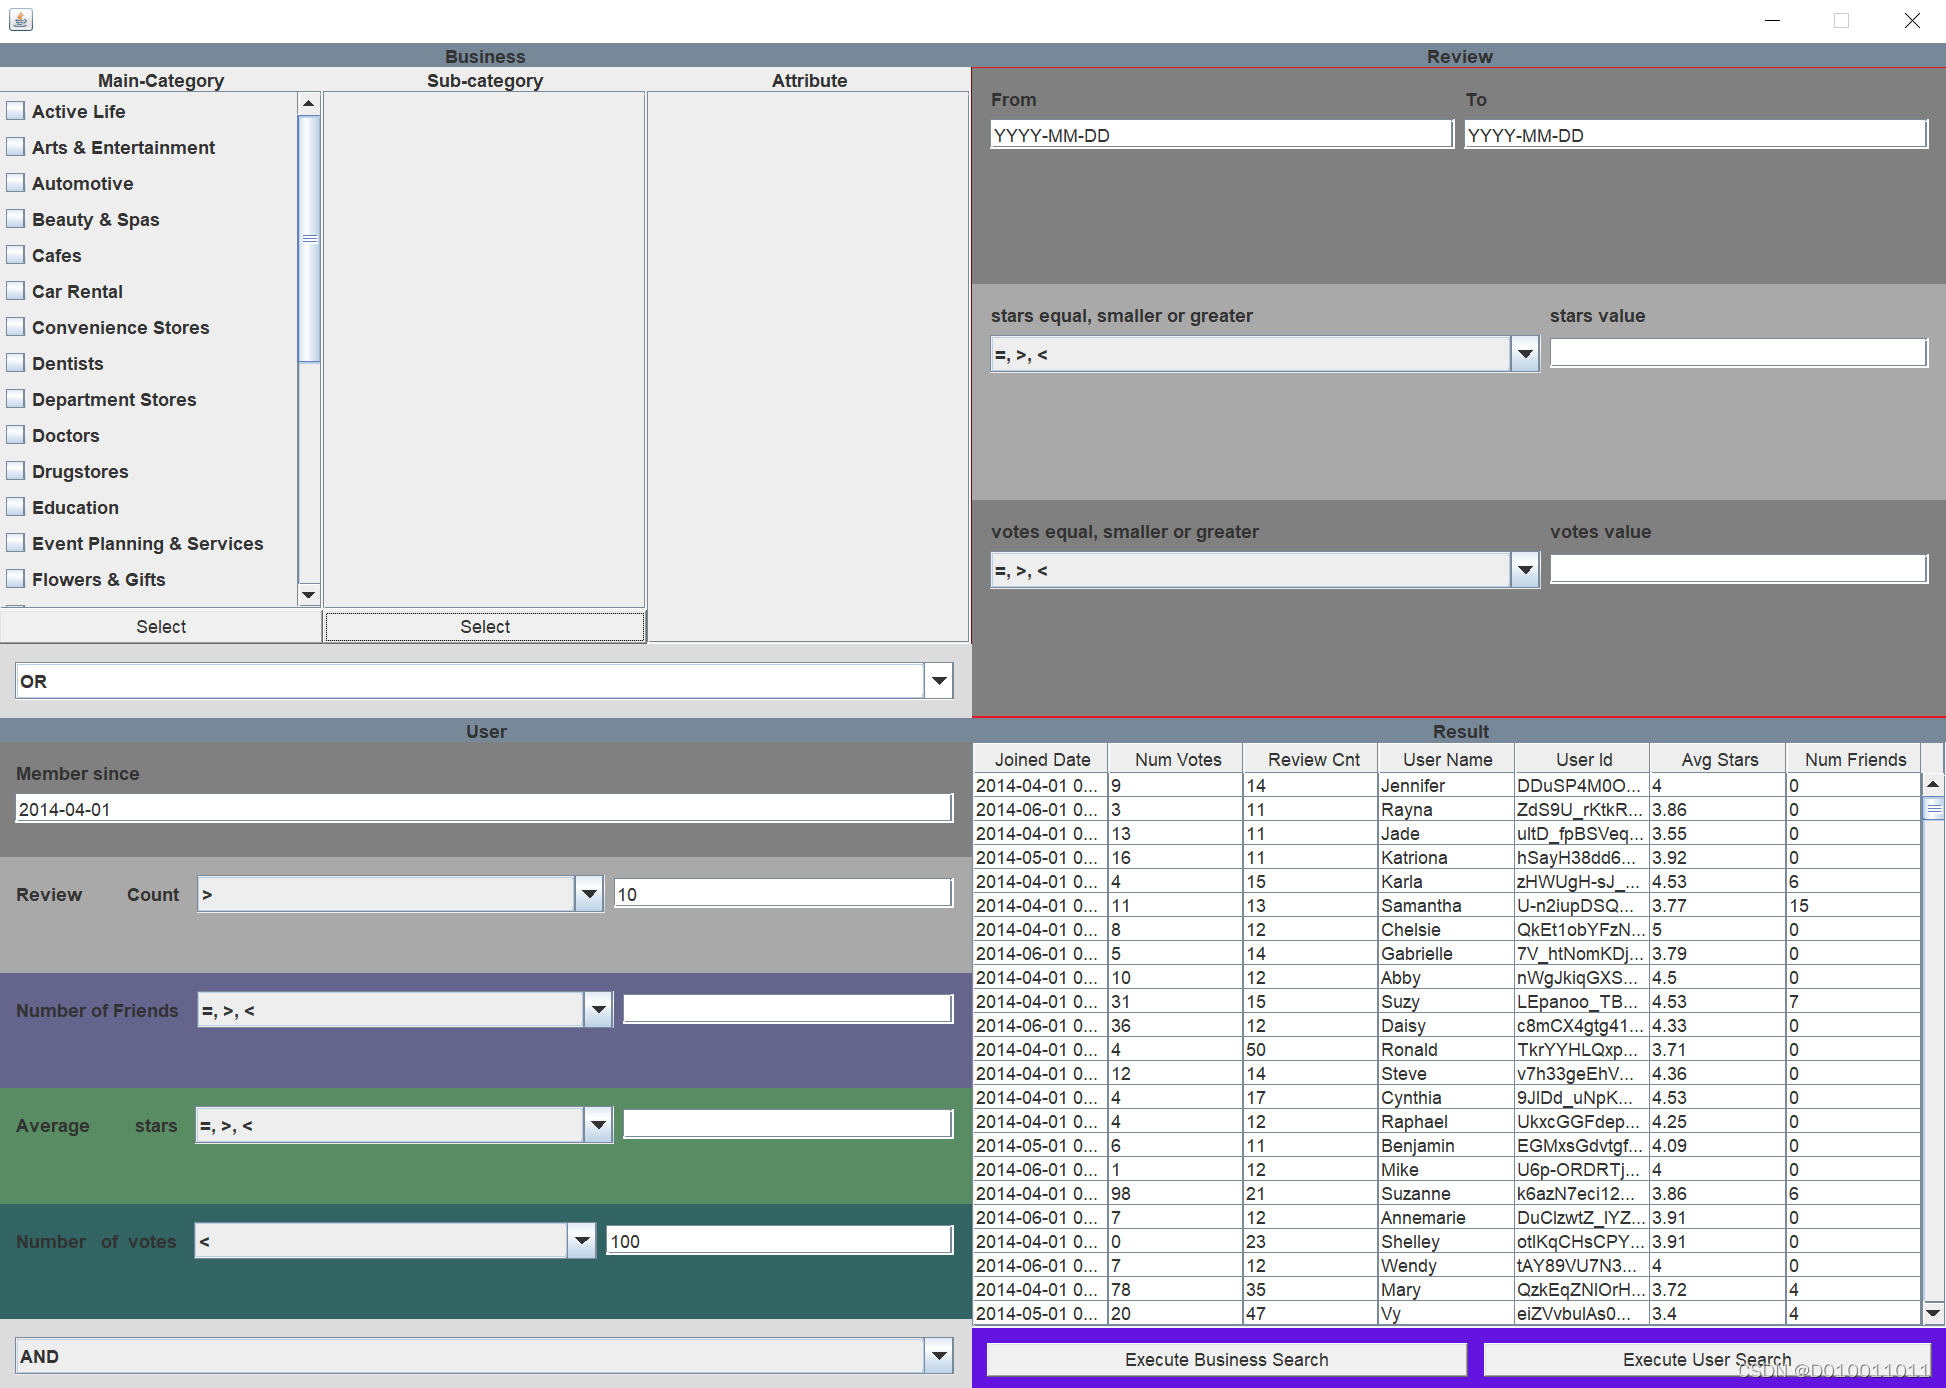Image resolution: width=1946 pixels, height=1388 pixels.
Task: Click the User Name column header
Action: [1447, 759]
